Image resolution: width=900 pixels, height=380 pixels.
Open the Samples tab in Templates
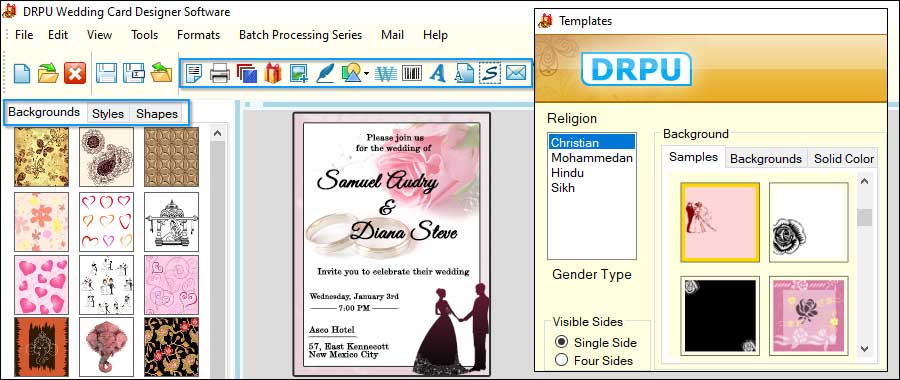693,157
